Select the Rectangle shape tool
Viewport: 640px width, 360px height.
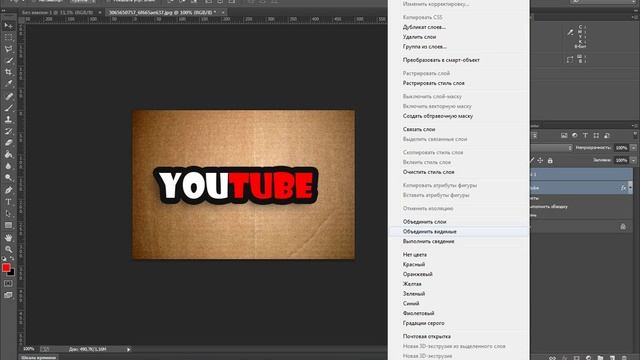(8, 225)
